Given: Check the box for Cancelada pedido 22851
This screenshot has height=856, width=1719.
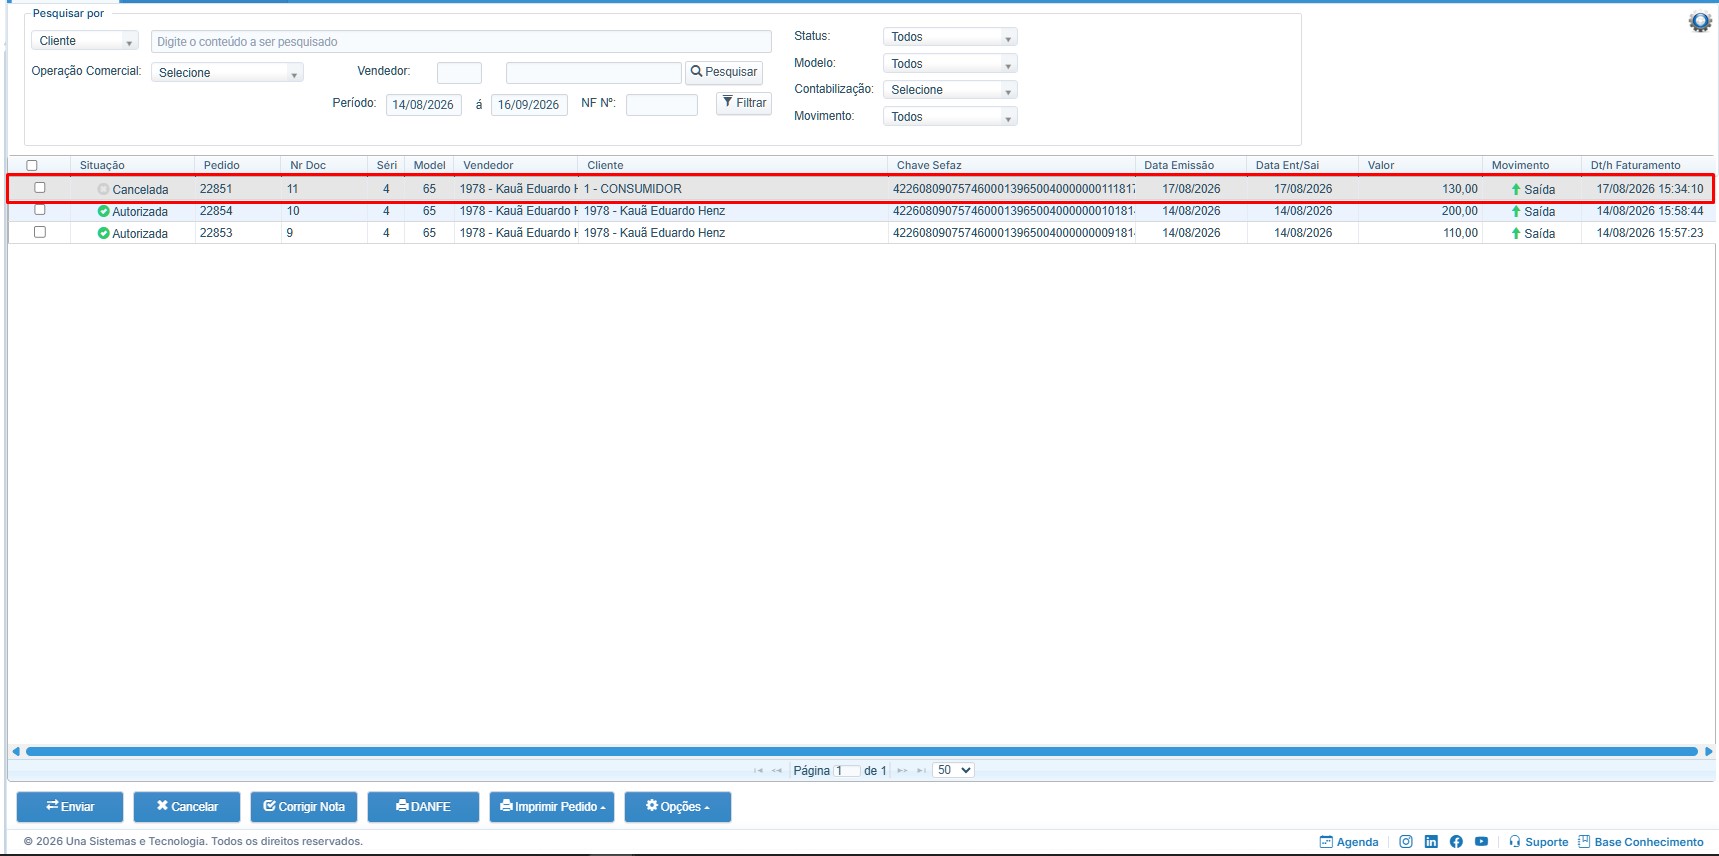Looking at the screenshot, I should coord(40,188).
